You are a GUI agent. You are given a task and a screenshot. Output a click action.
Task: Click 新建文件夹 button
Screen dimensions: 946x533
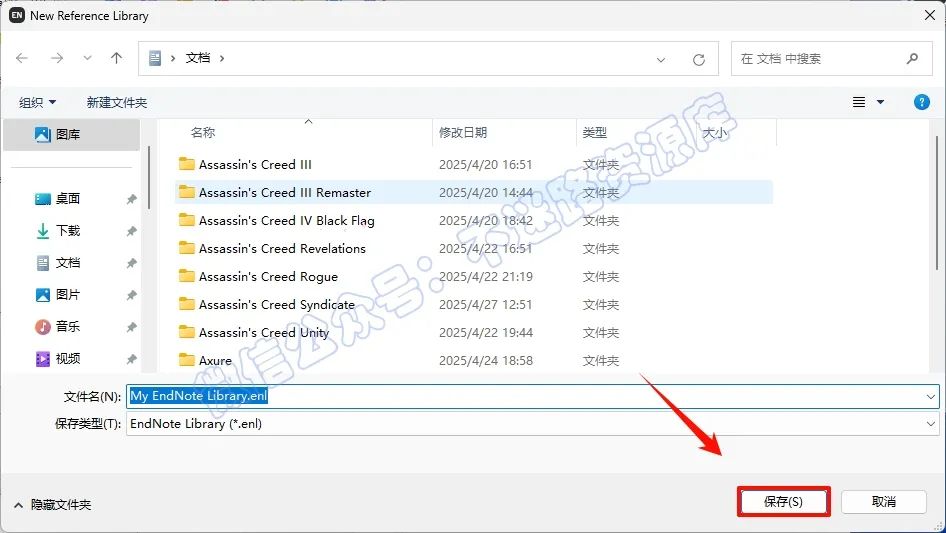coord(117,103)
